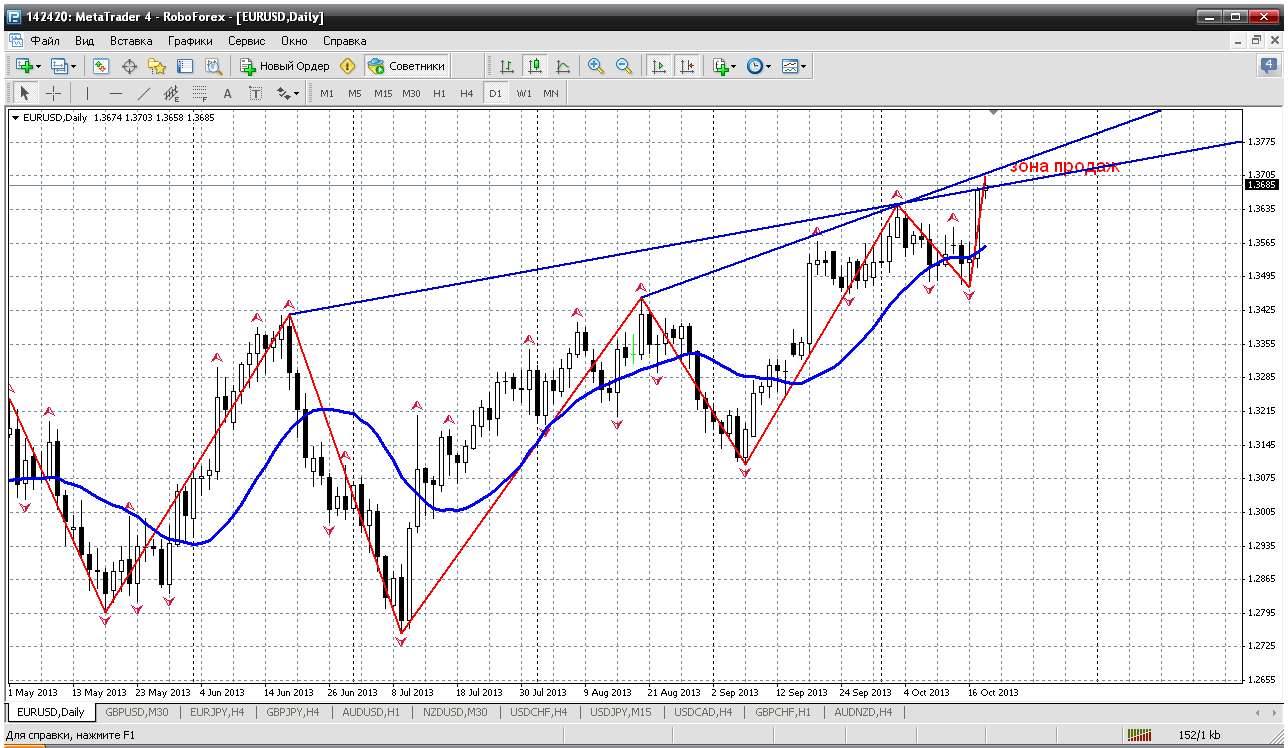
Task: Open the Окно menu
Action: [294, 41]
